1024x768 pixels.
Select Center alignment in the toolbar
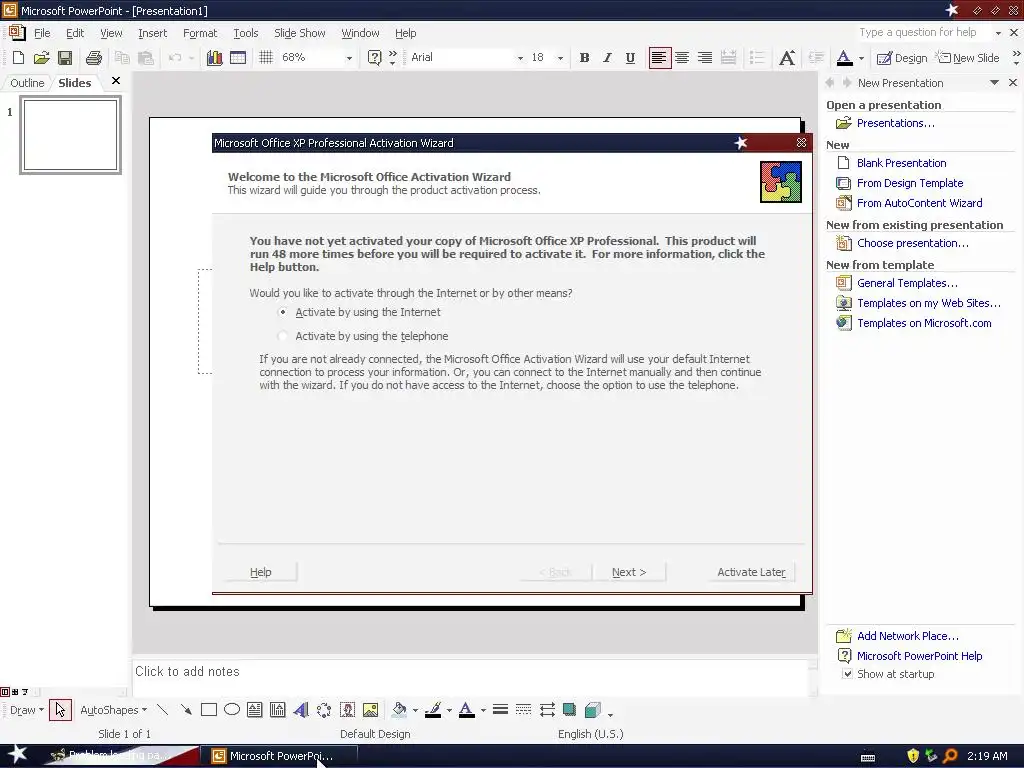pyautogui.click(x=682, y=57)
